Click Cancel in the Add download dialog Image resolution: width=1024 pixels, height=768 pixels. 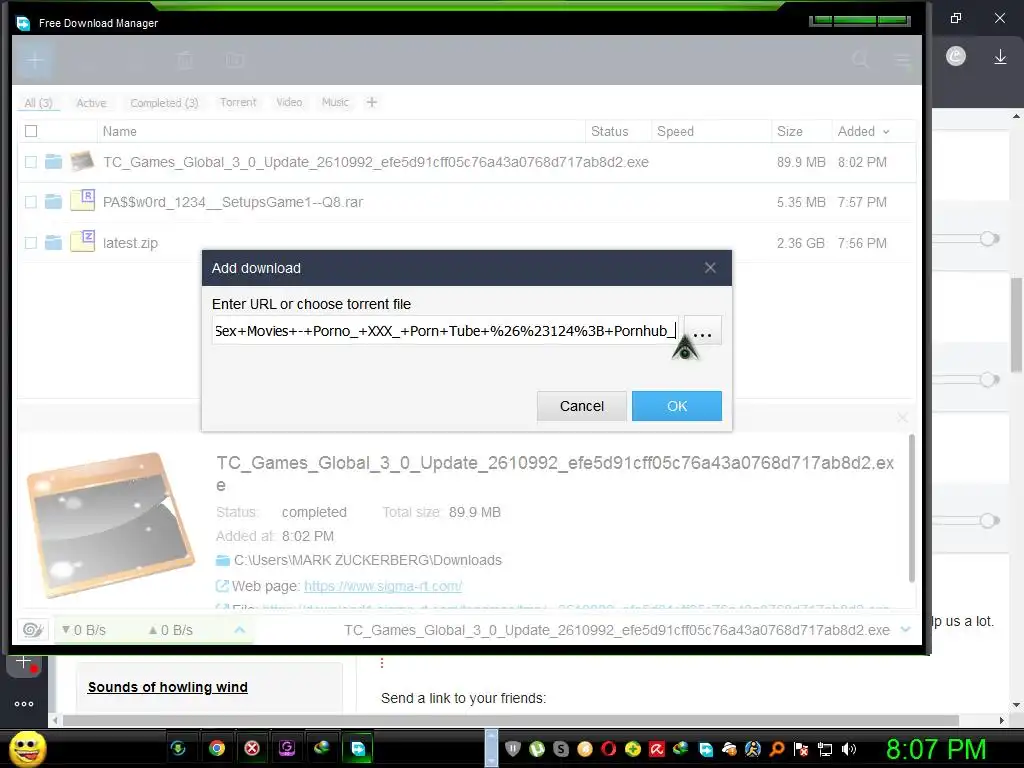pos(582,406)
